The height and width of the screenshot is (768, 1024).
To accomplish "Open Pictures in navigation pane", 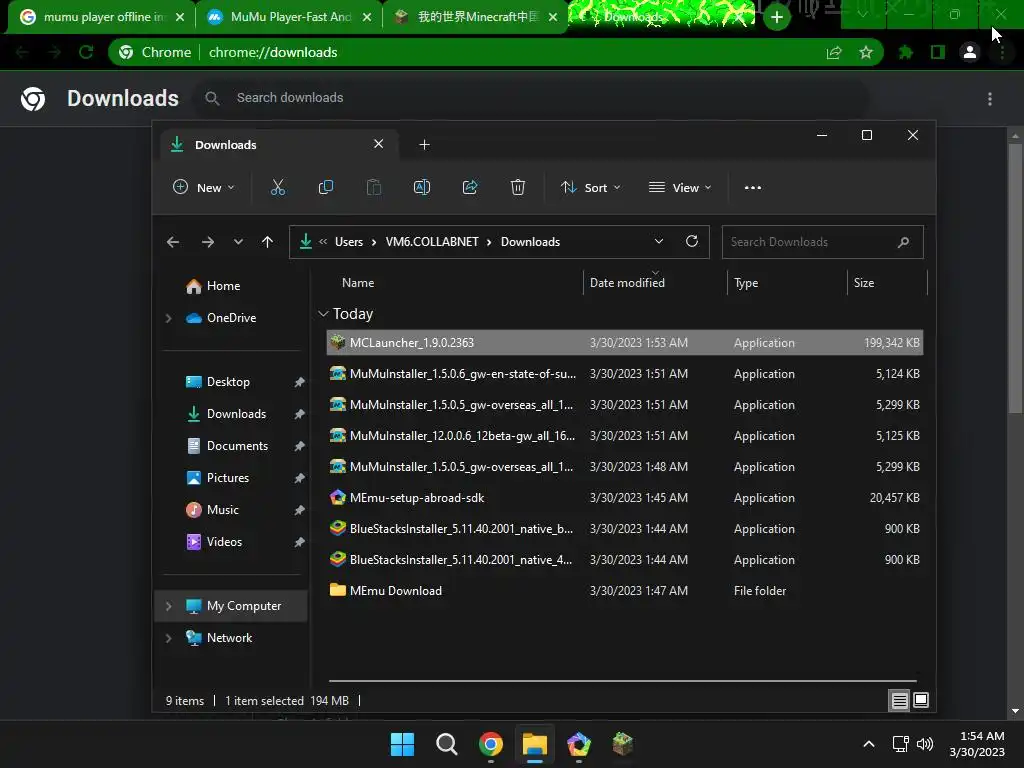I will point(227,478).
